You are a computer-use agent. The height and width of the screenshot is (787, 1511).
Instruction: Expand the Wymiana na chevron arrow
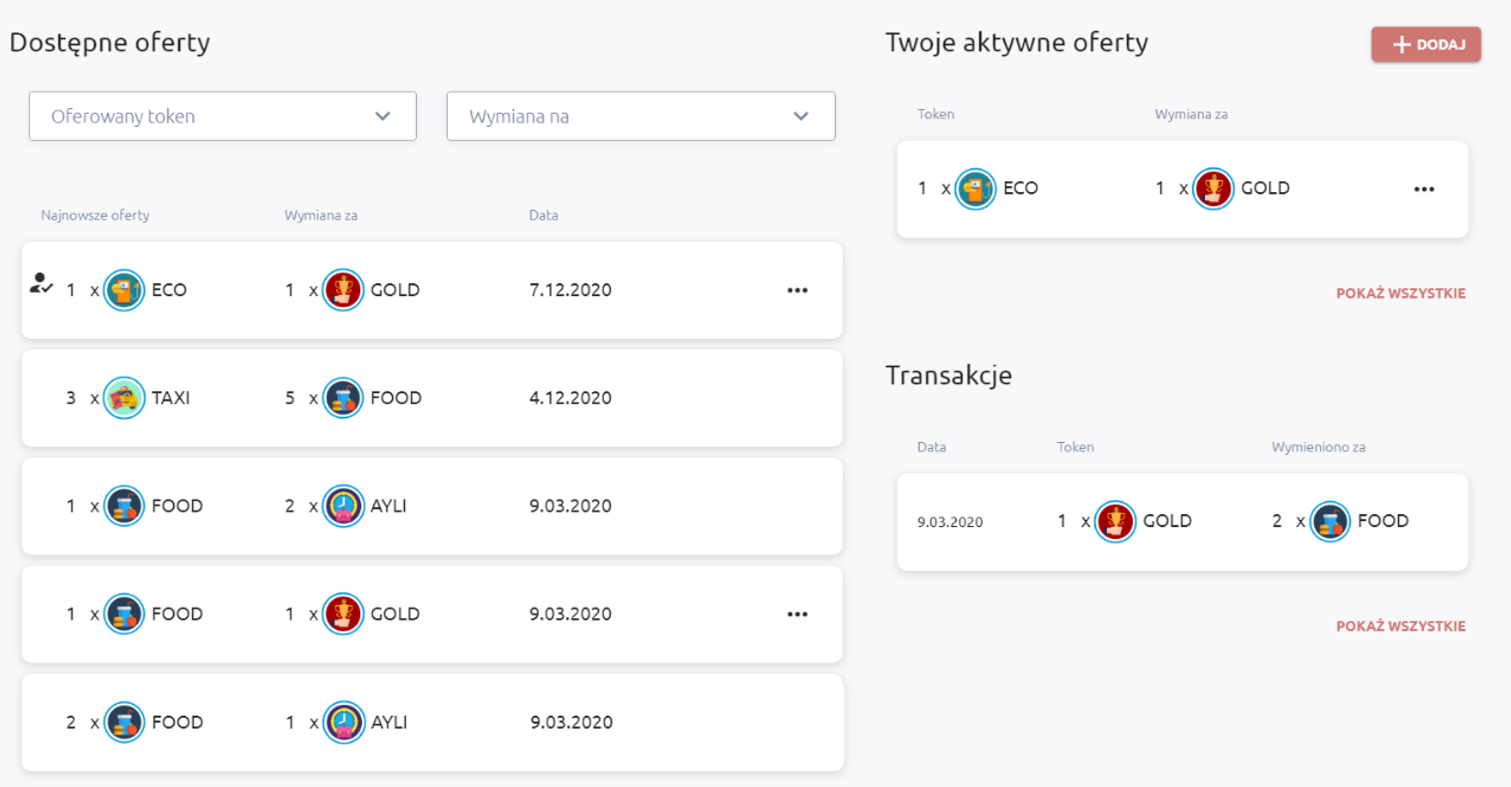(800, 116)
